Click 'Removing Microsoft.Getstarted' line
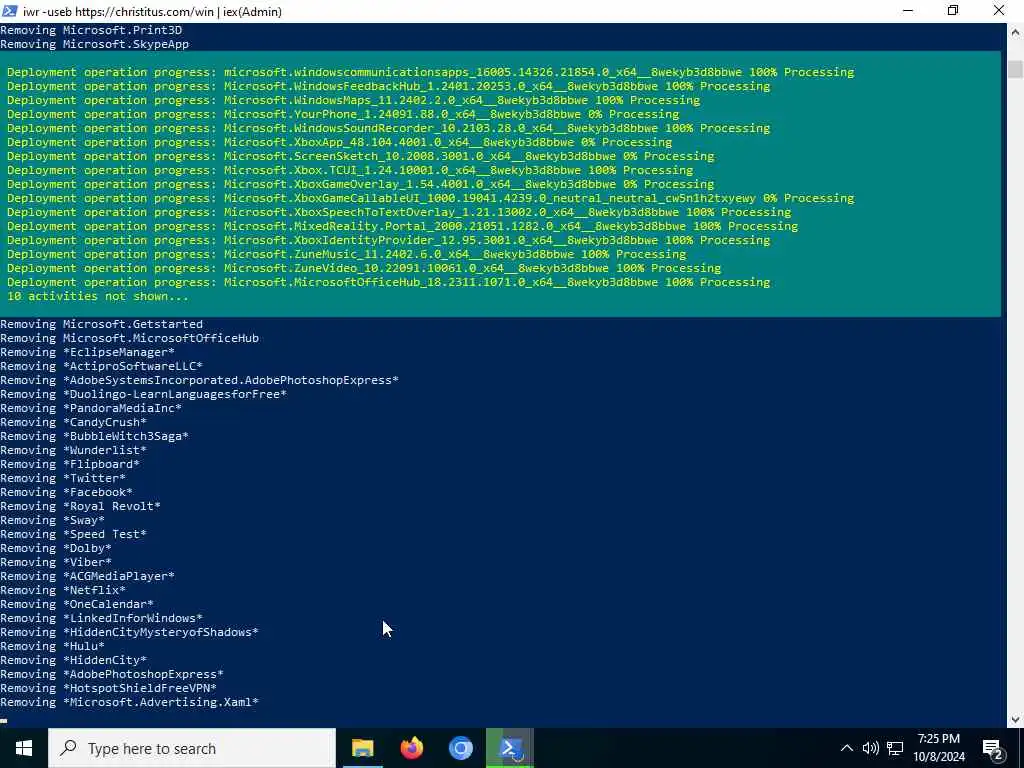 tap(101, 324)
